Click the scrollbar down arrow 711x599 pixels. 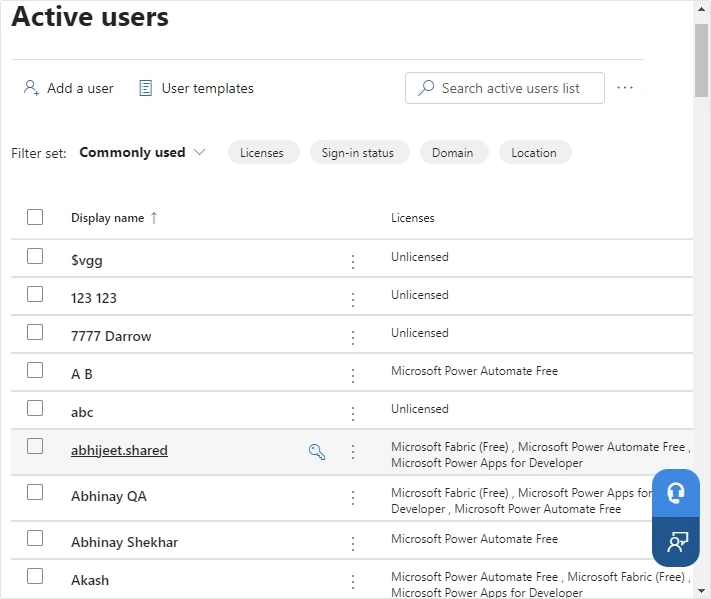point(701,591)
